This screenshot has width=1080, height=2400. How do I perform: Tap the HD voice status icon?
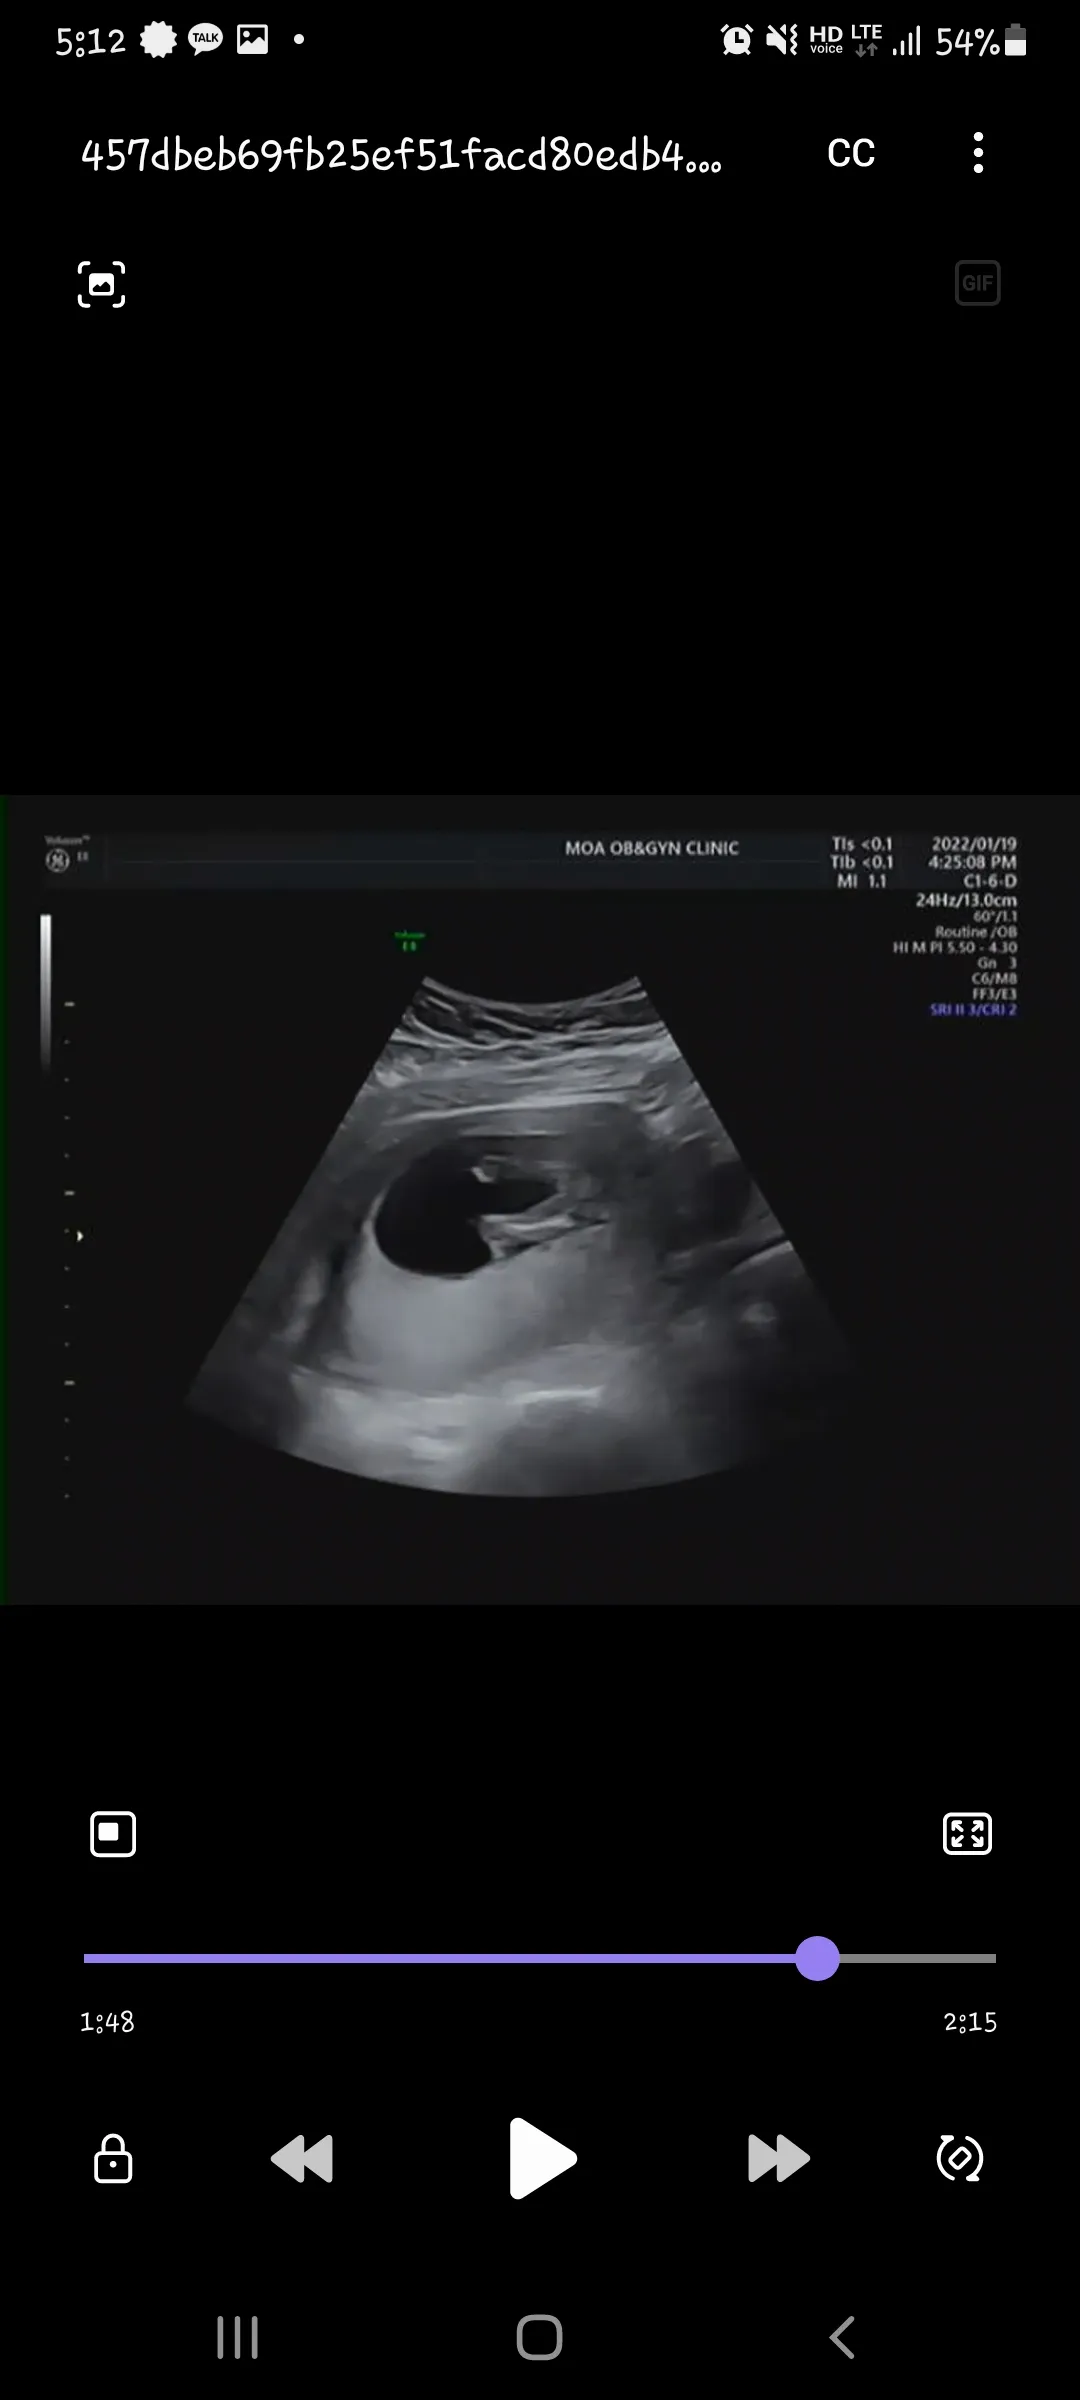[x=826, y=40]
